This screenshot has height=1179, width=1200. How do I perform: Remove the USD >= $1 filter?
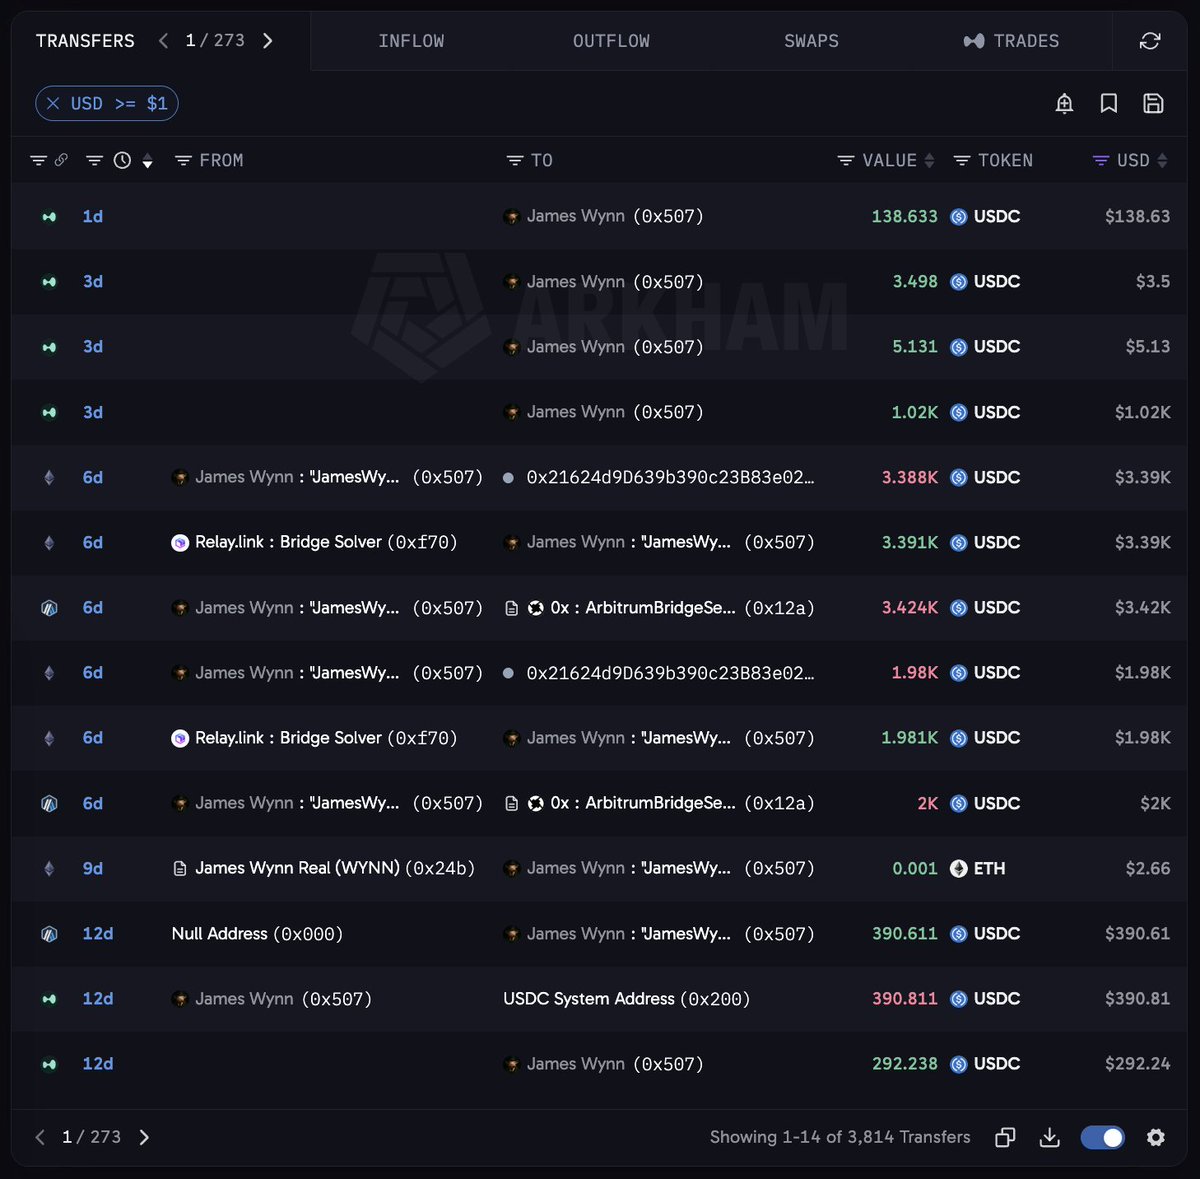[53, 104]
